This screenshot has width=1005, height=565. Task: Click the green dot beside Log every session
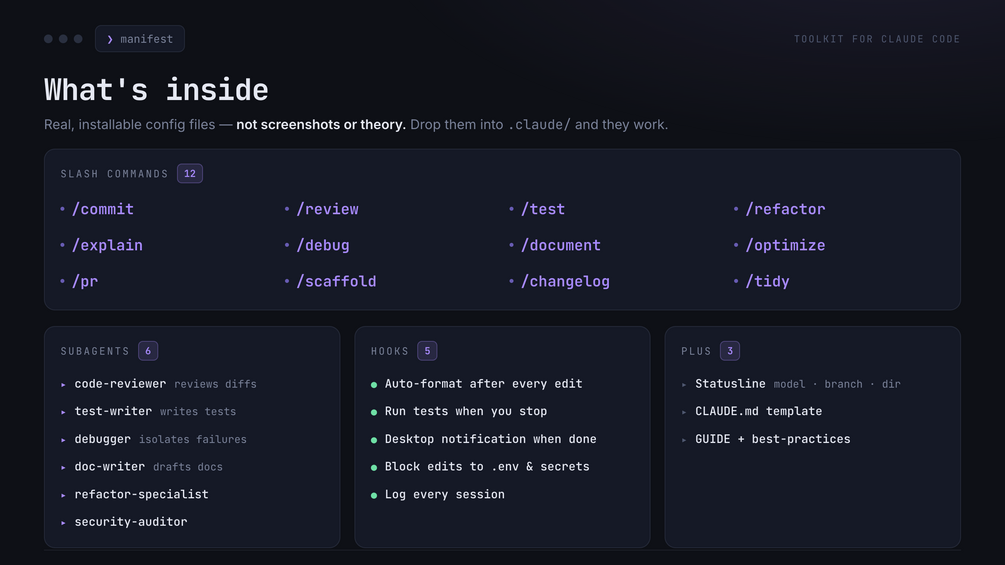click(374, 495)
